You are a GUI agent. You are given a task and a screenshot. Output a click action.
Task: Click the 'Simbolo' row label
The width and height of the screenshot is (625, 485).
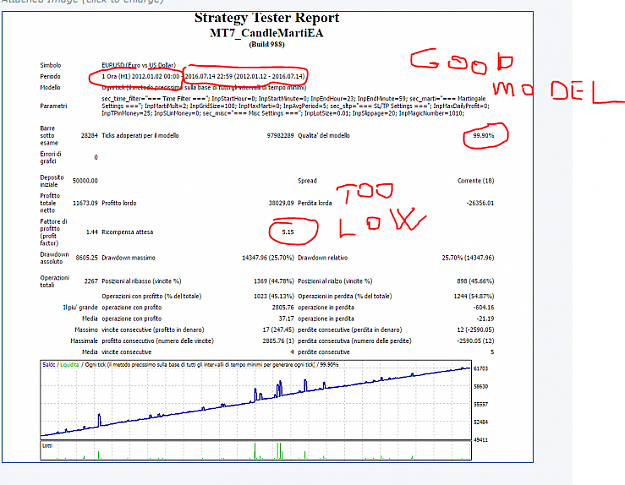click(51, 65)
